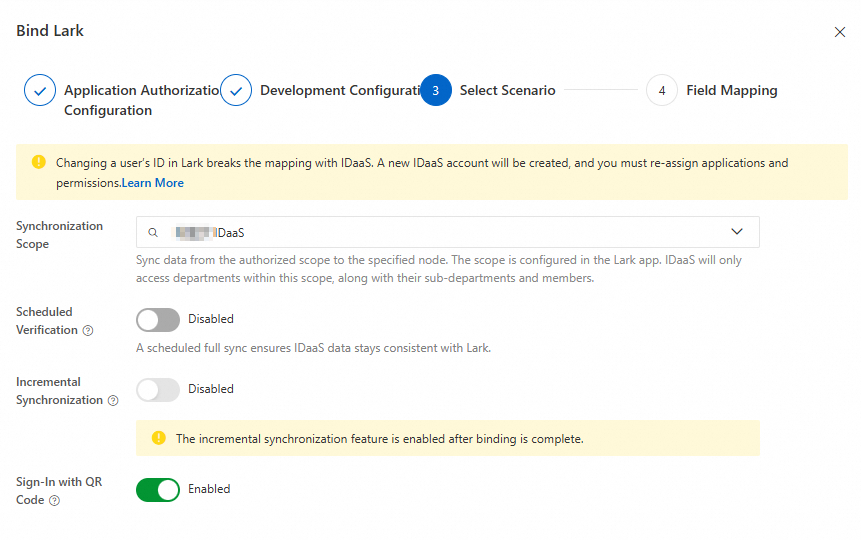Click the Enabled label next to QR Code toggle
The width and height of the screenshot is (861, 540).
(209, 489)
